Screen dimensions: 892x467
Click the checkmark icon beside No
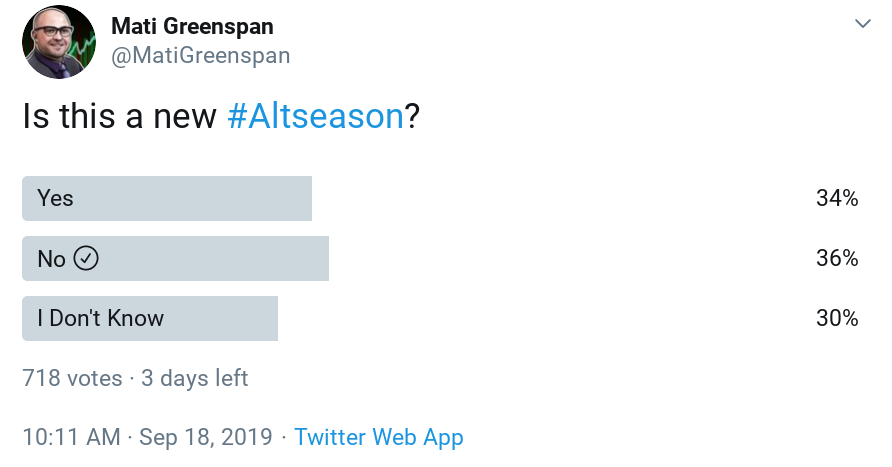[86, 258]
